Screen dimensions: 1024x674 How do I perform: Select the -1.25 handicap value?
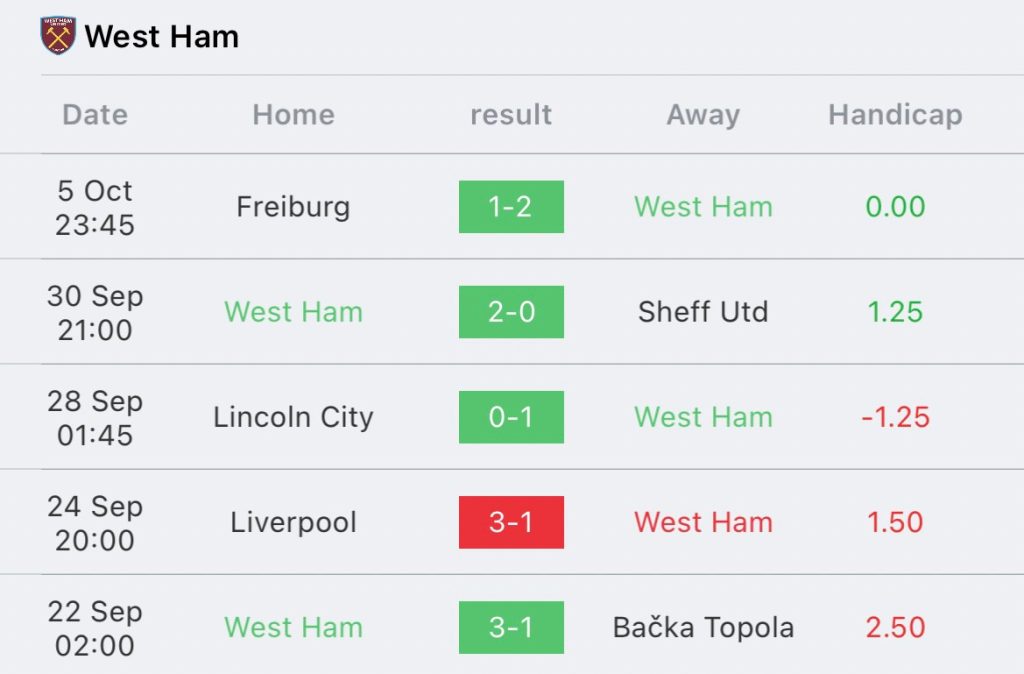[x=895, y=417]
